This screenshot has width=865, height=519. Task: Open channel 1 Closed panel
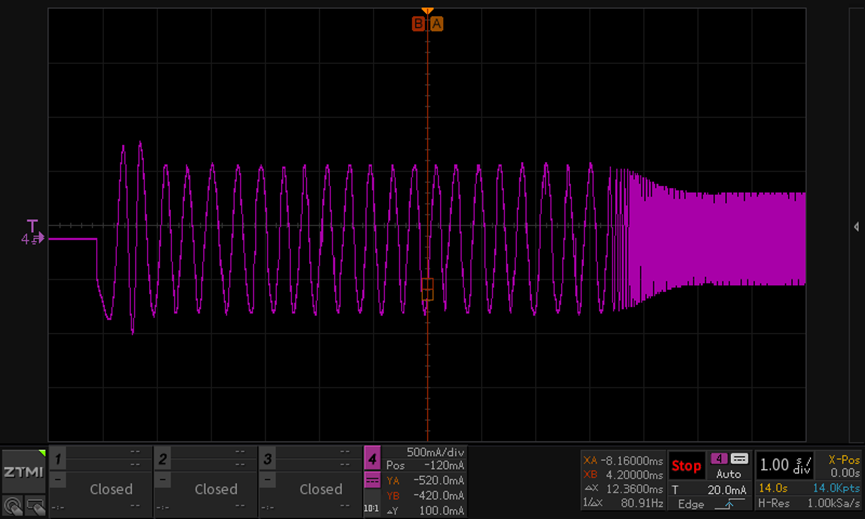111,489
